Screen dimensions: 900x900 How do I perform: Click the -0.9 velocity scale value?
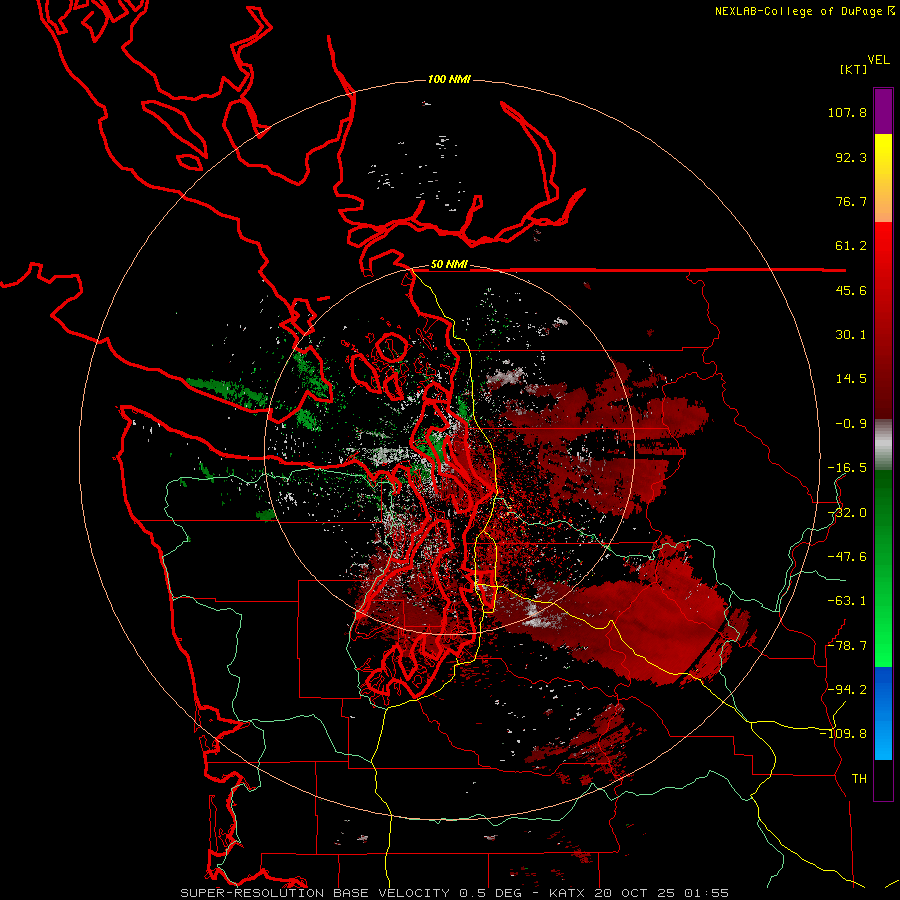click(851, 424)
